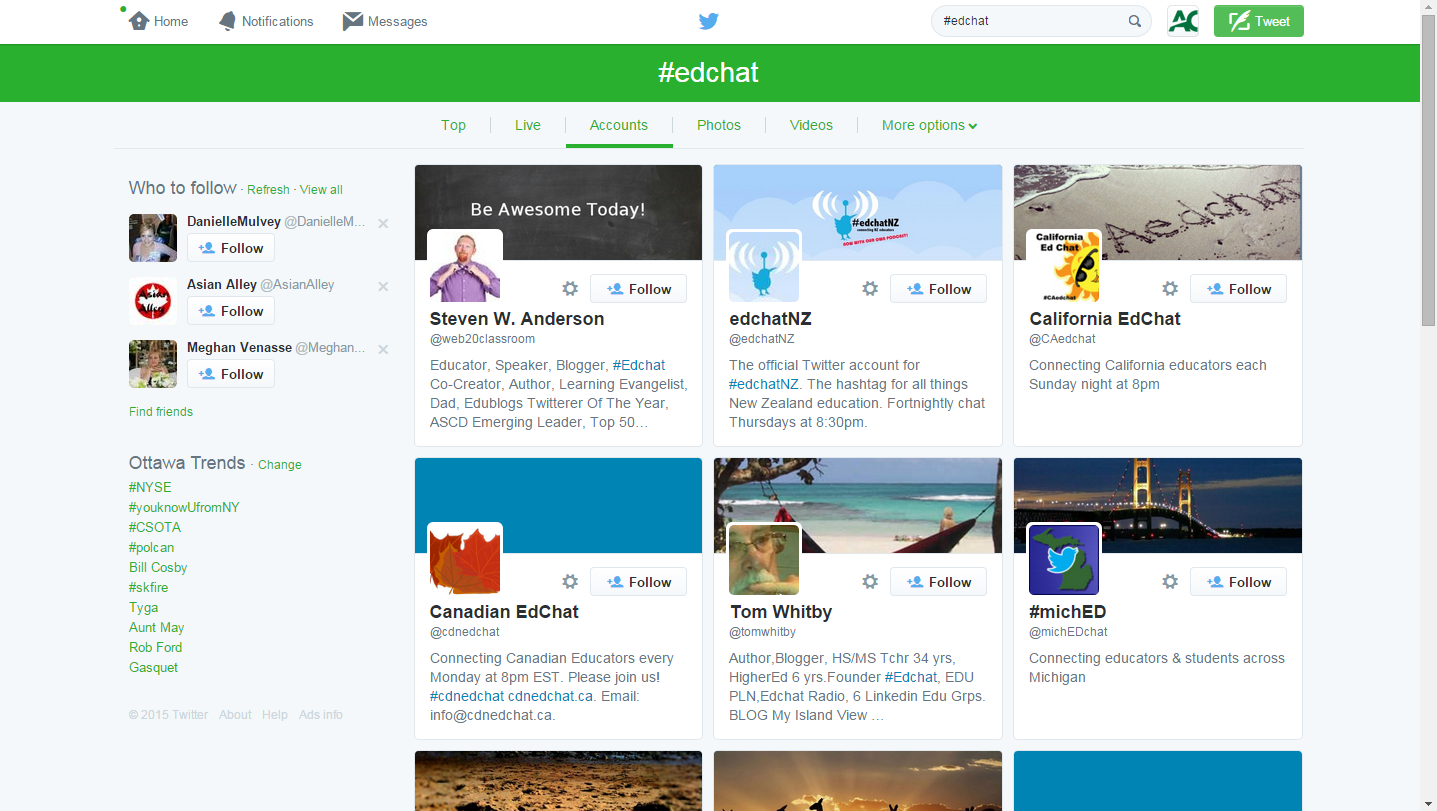Follow DanielleMulvey

231,248
